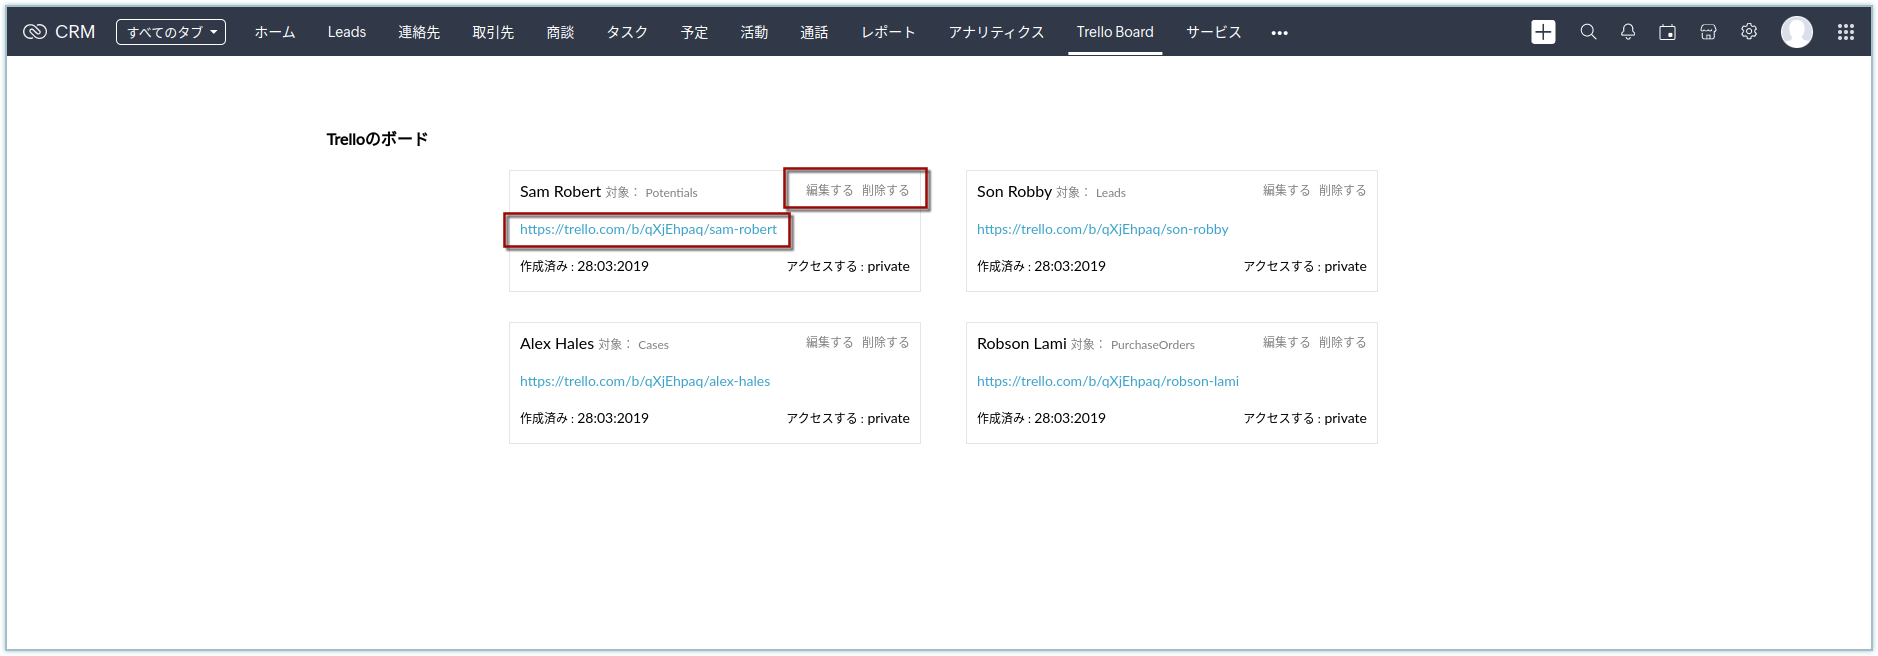
Task: Click 編集する on Sam Robert card
Action: point(830,190)
